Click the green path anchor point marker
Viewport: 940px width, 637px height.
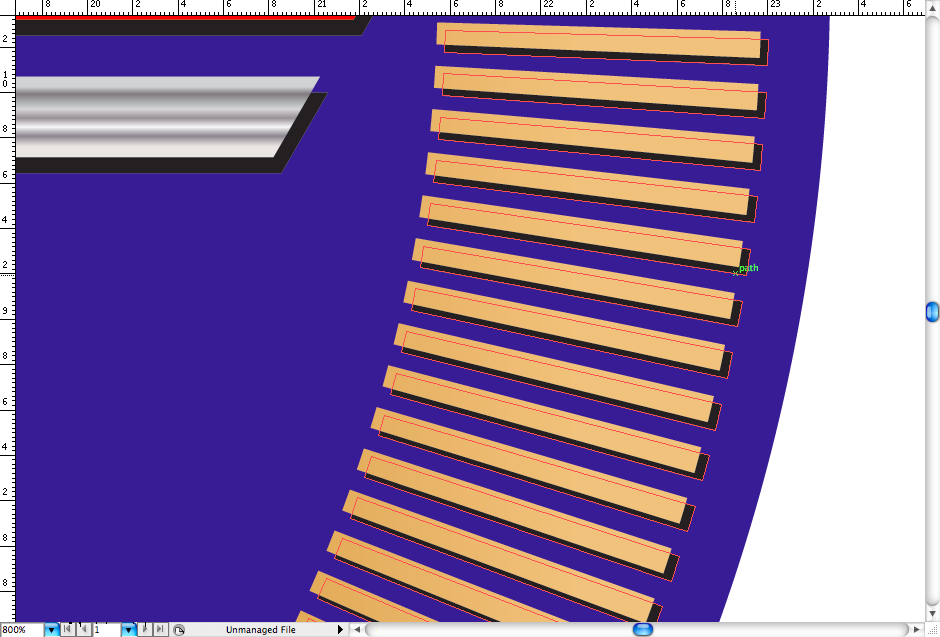pyautogui.click(x=735, y=273)
